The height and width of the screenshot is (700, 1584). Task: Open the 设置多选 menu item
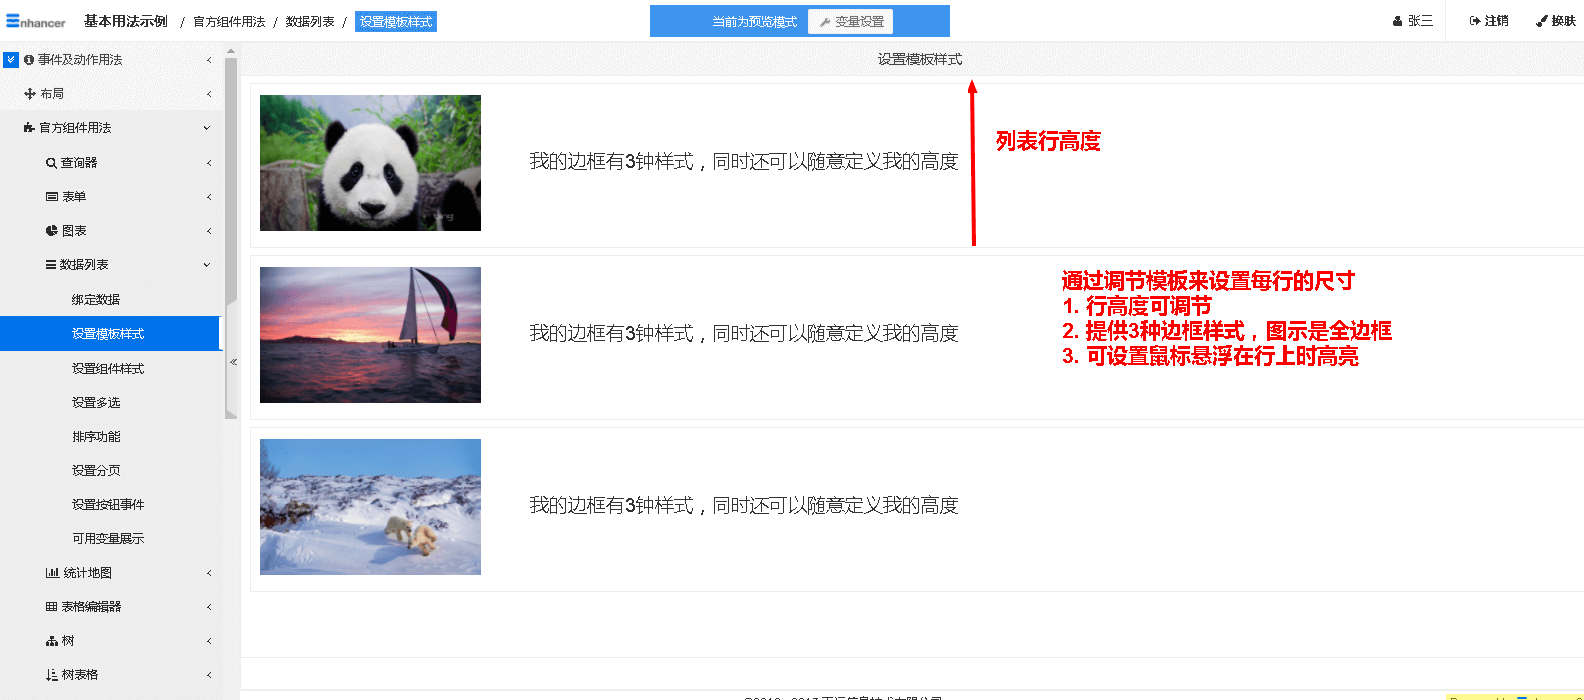click(x=96, y=403)
